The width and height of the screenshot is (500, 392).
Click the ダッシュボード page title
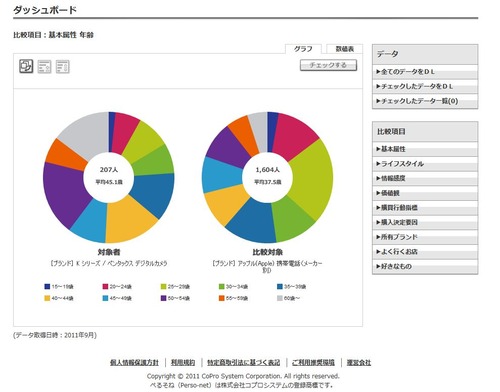[x=45, y=10]
